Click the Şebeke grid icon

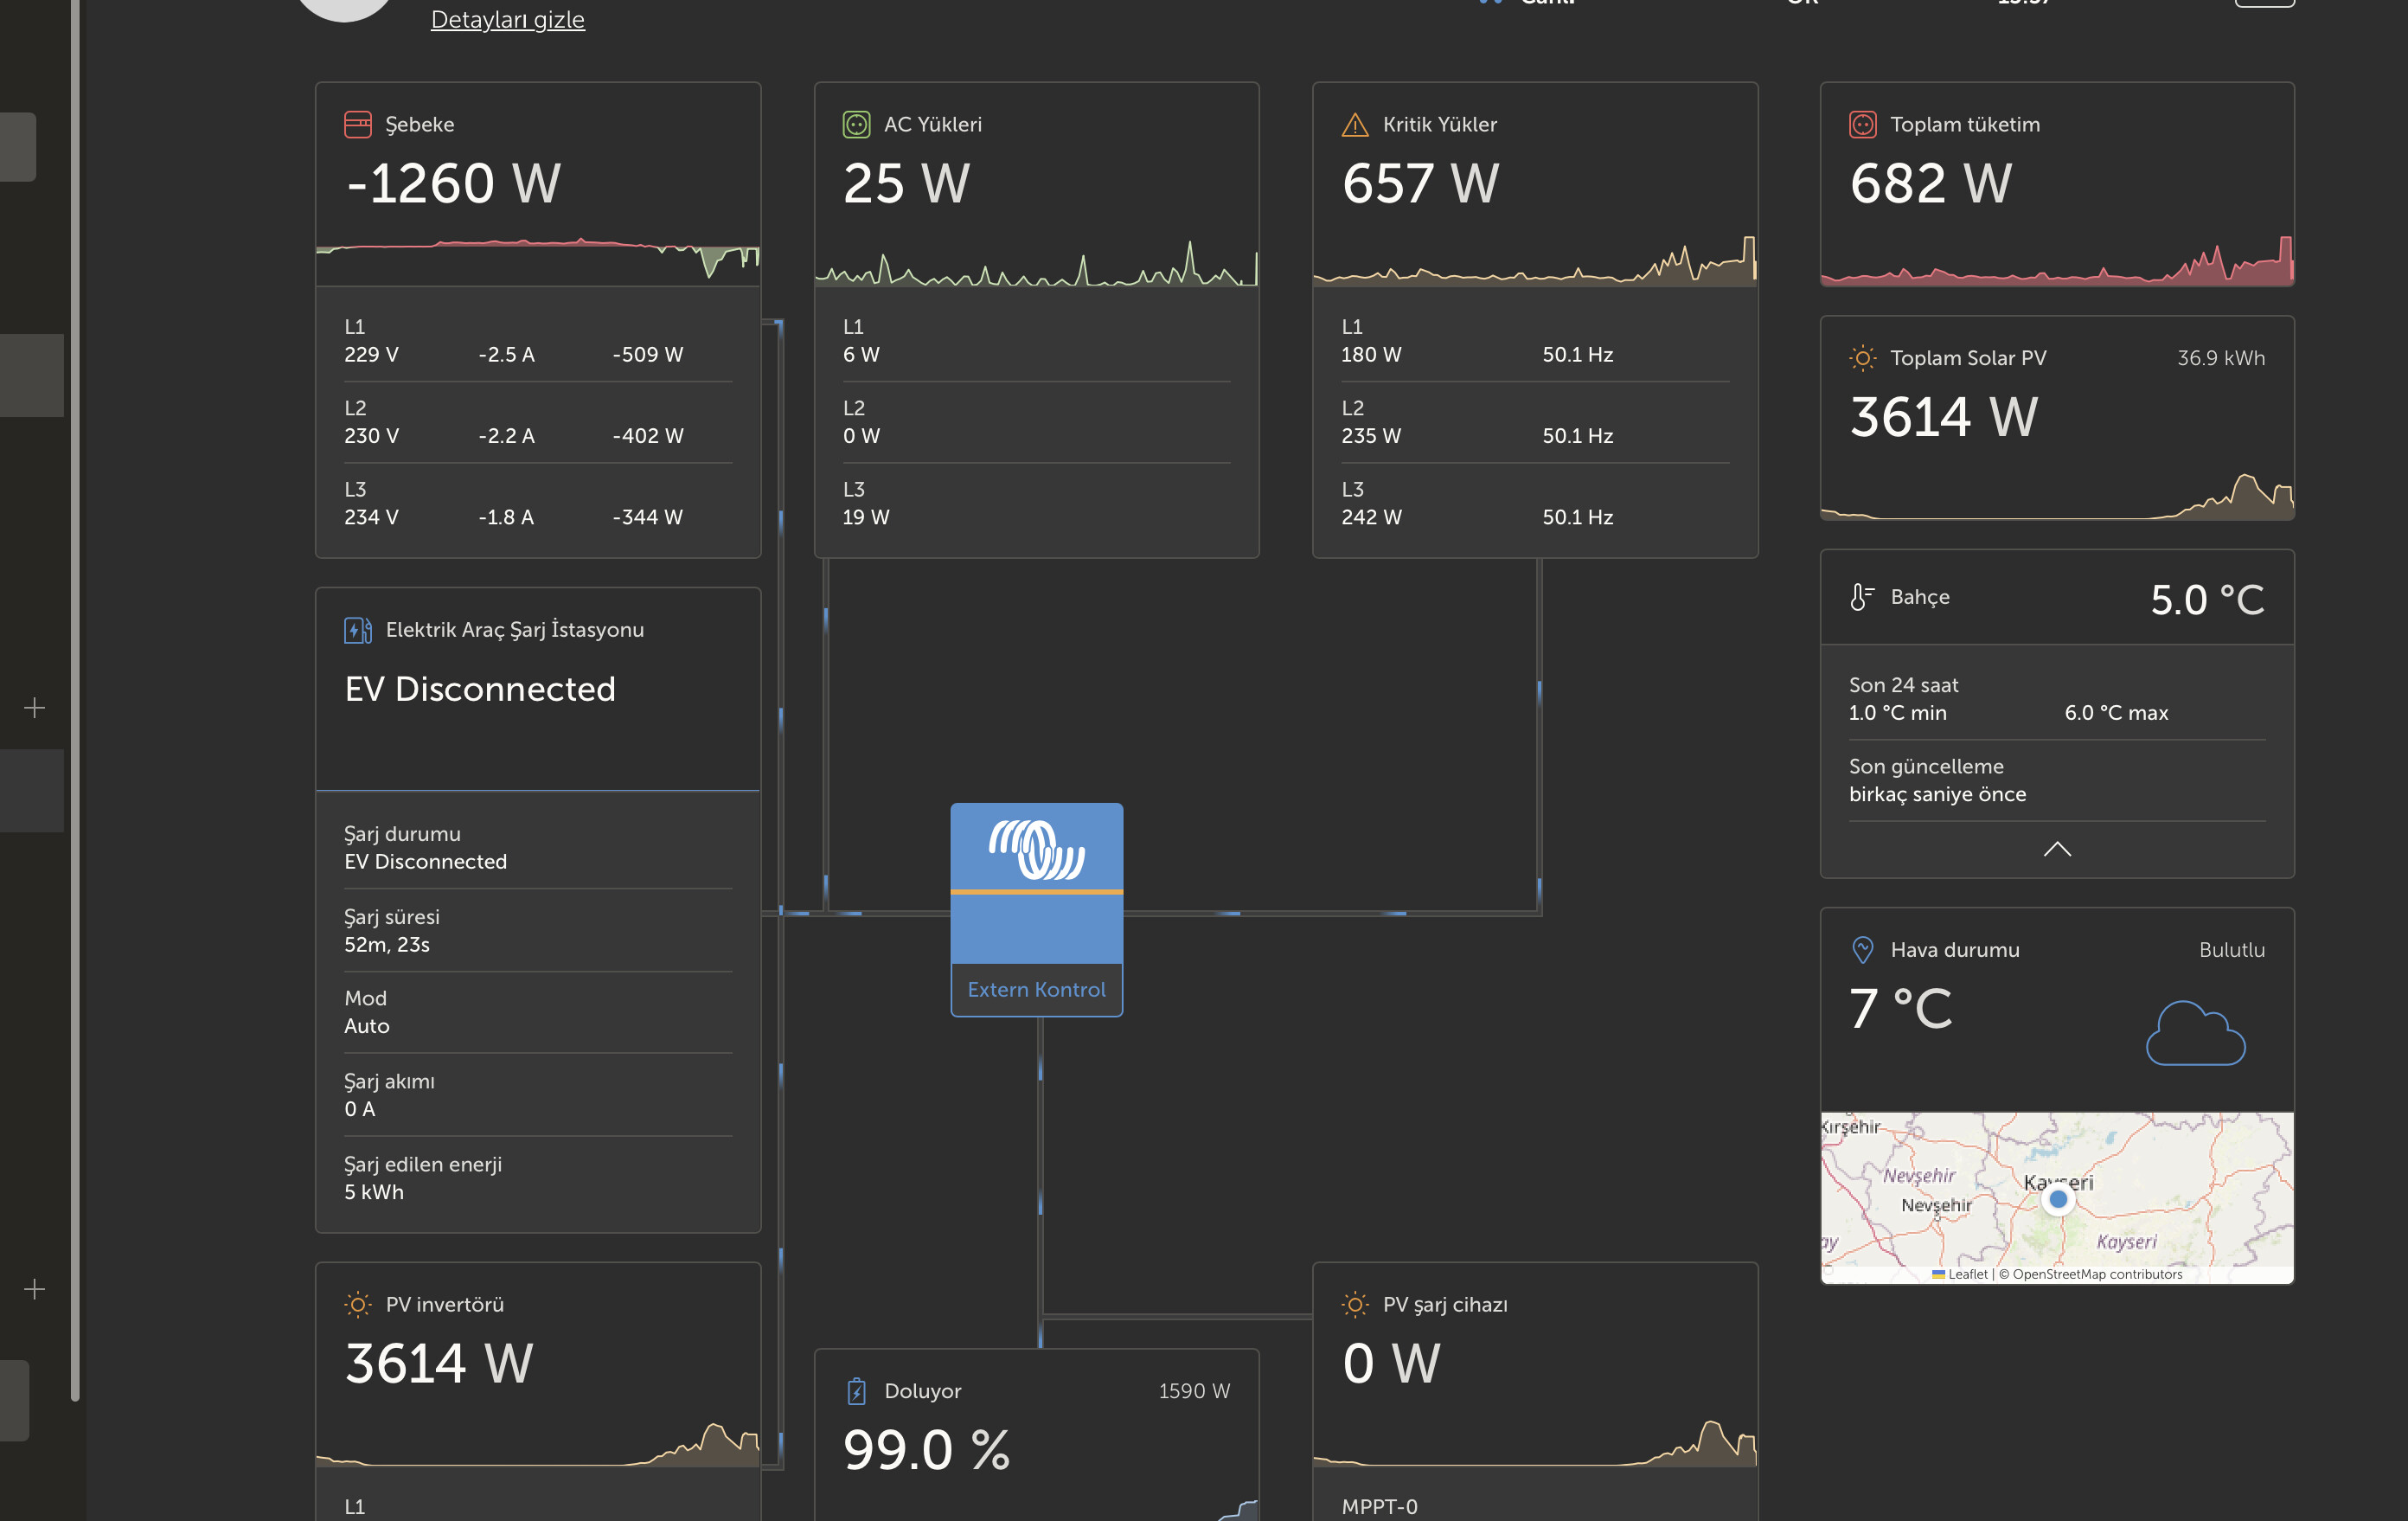click(x=357, y=124)
